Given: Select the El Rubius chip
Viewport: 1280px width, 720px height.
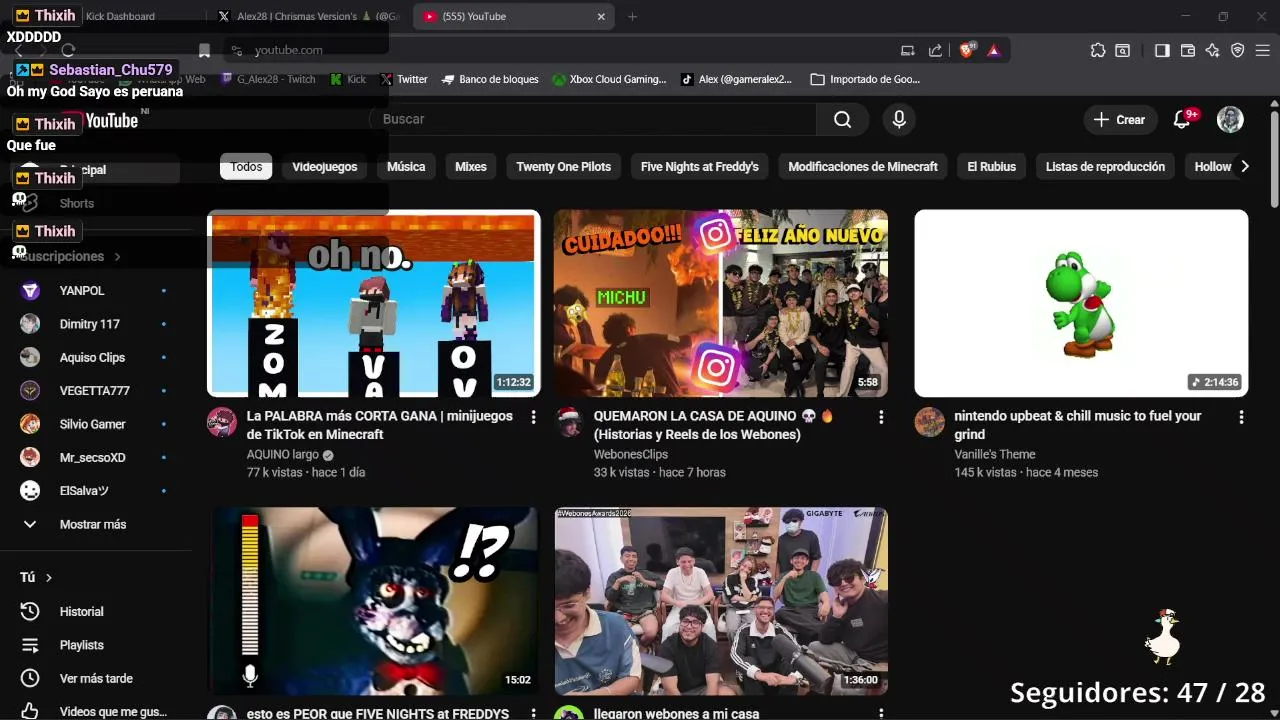Looking at the screenshot, I should point(992,167).
